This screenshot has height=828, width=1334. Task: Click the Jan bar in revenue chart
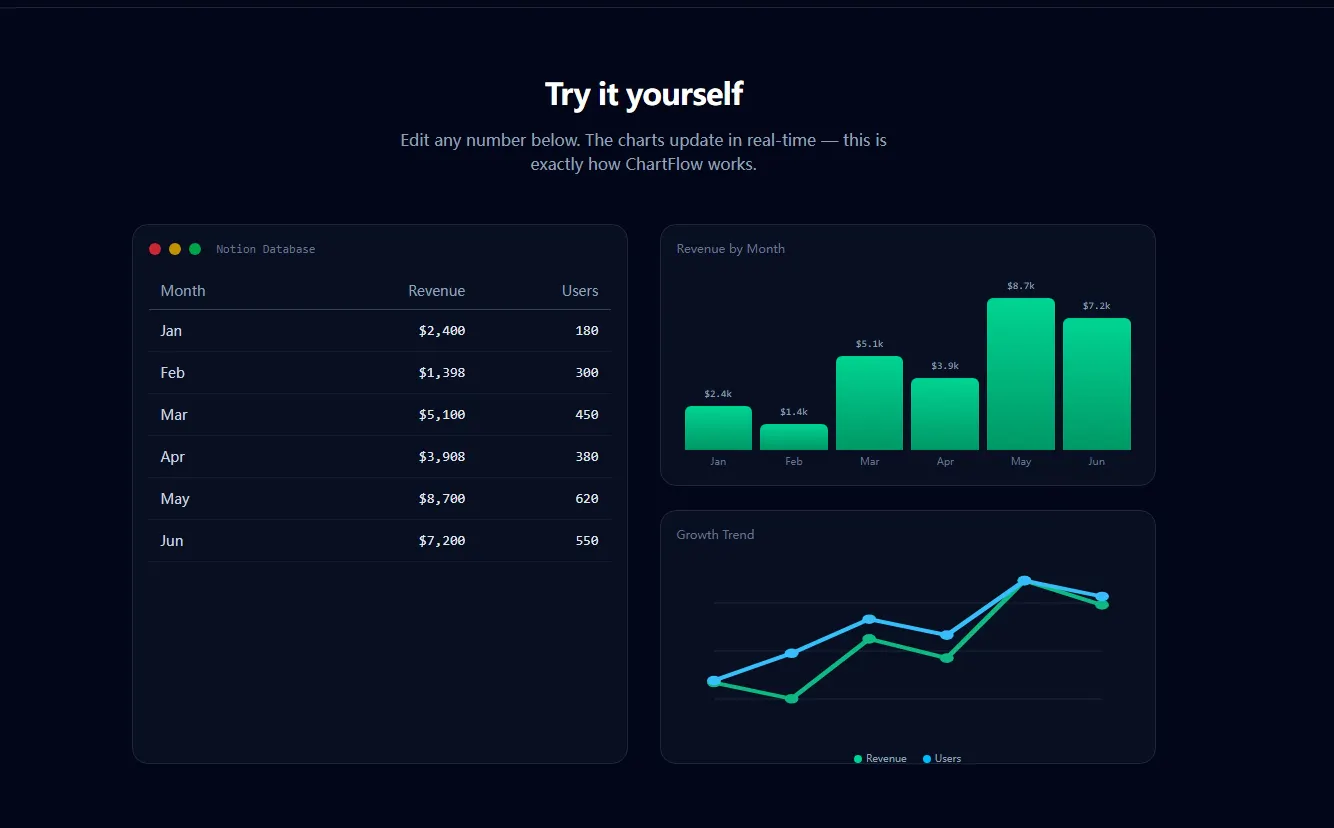click(718, 428)
